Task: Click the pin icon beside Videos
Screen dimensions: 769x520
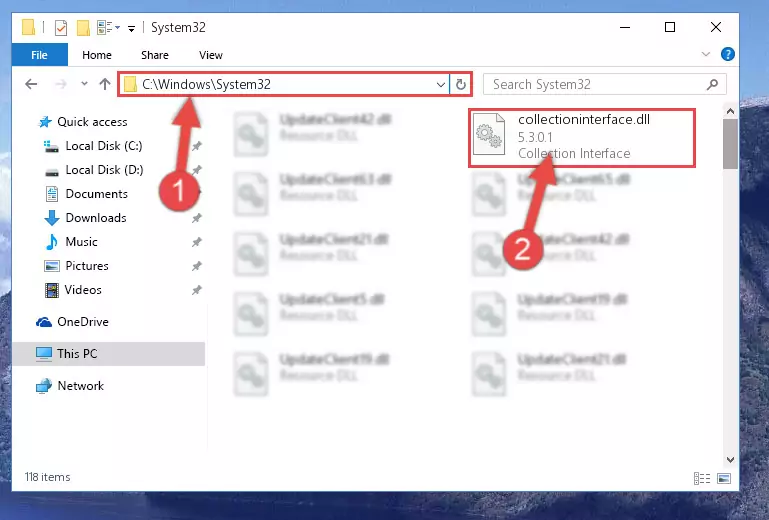Action: [197, 290]
